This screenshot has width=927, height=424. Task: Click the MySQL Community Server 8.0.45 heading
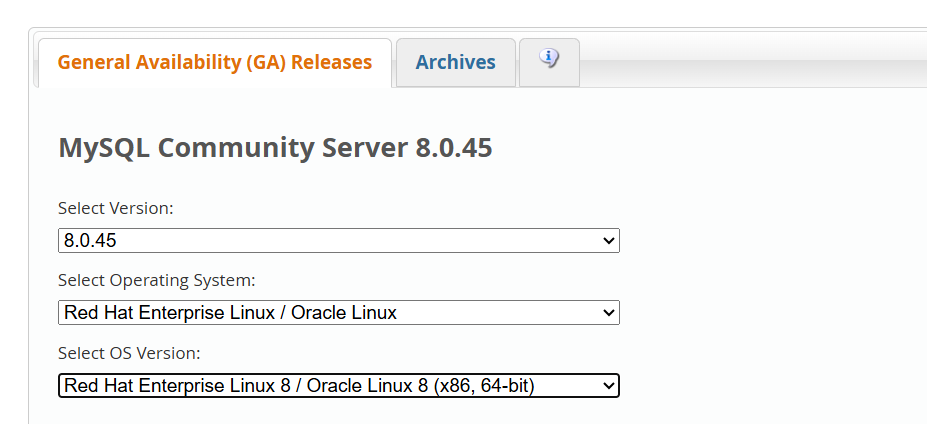275,148
